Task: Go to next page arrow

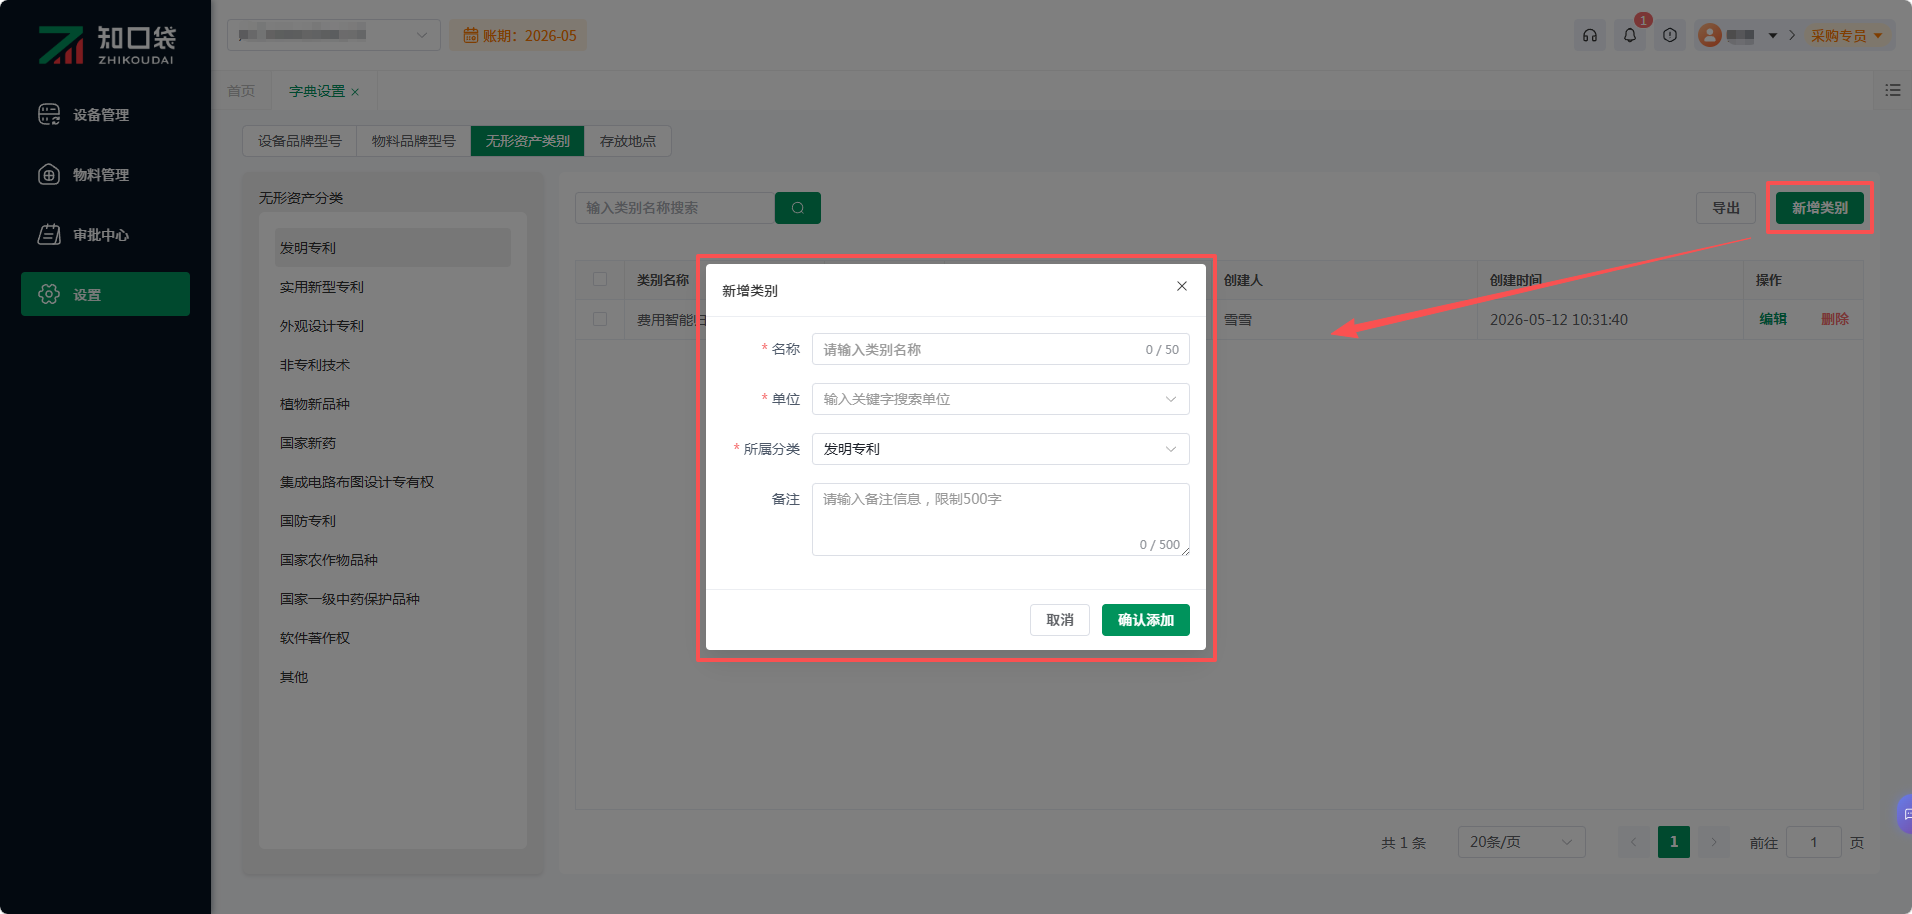Action: [x=1714, y=842]
